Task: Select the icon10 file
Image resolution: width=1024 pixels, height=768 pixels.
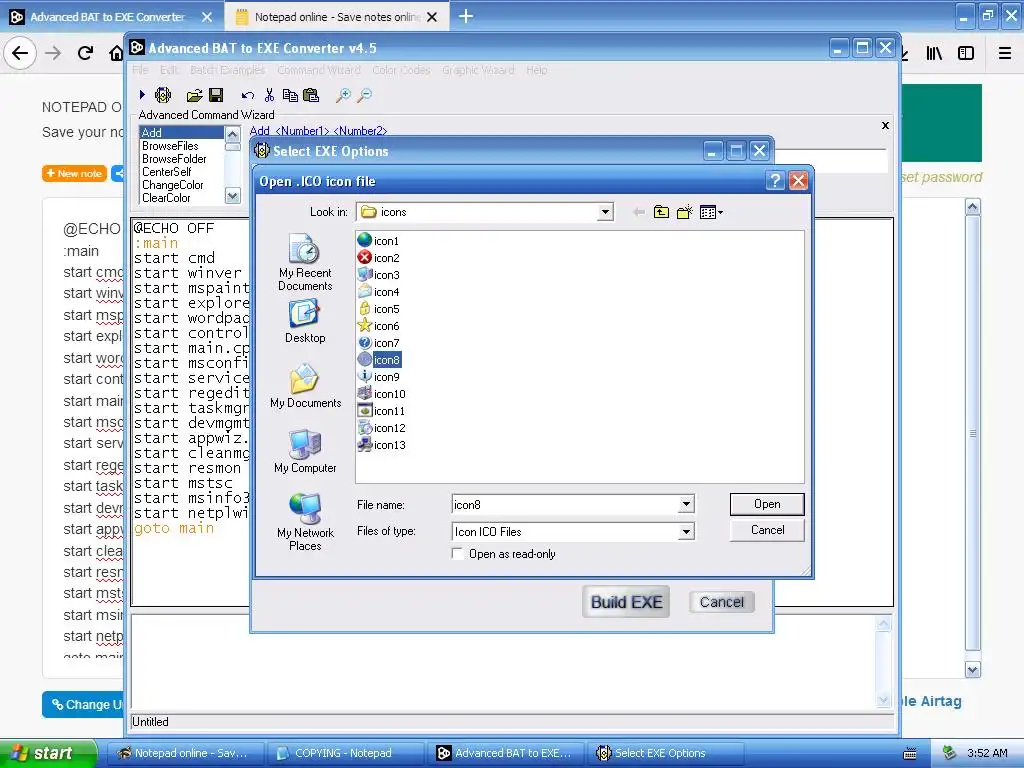Action: [381, 394]
